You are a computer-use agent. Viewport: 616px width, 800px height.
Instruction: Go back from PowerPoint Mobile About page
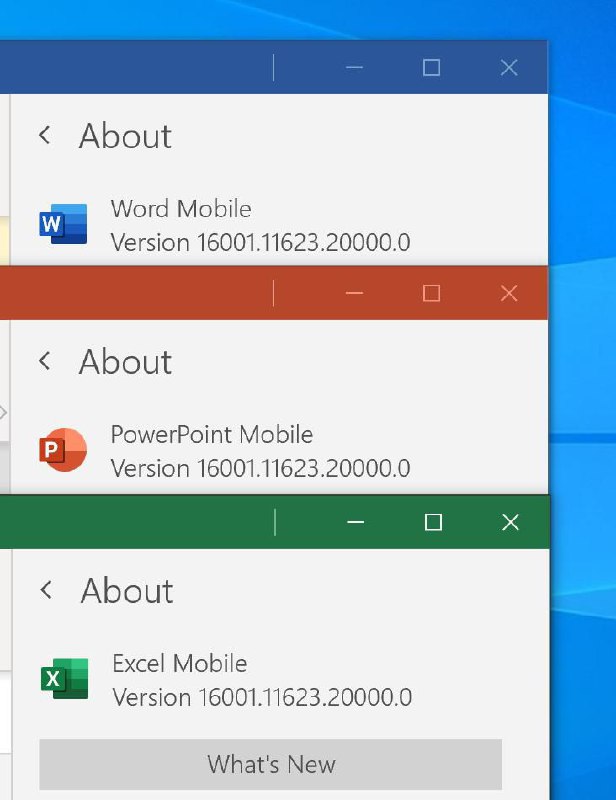pos(45,361)
